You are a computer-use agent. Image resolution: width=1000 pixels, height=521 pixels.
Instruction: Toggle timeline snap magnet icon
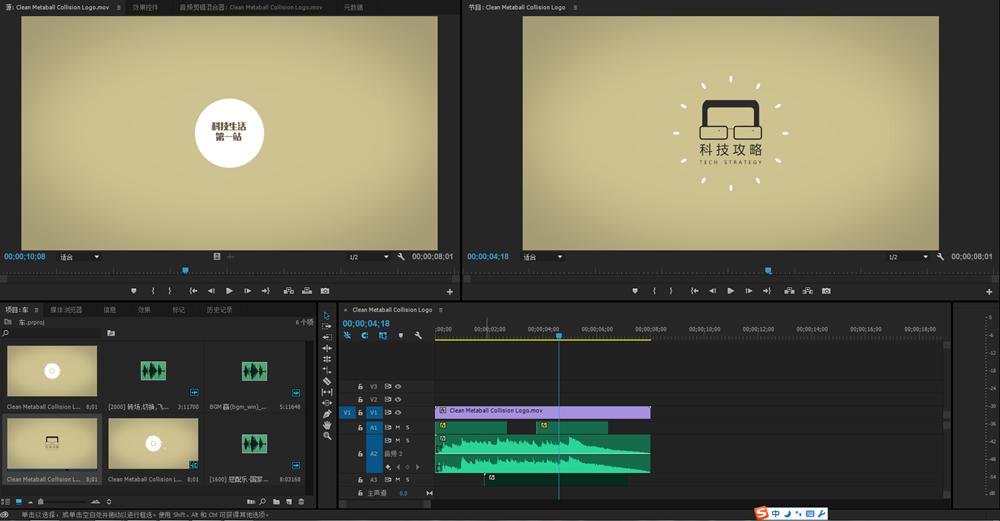365,336
